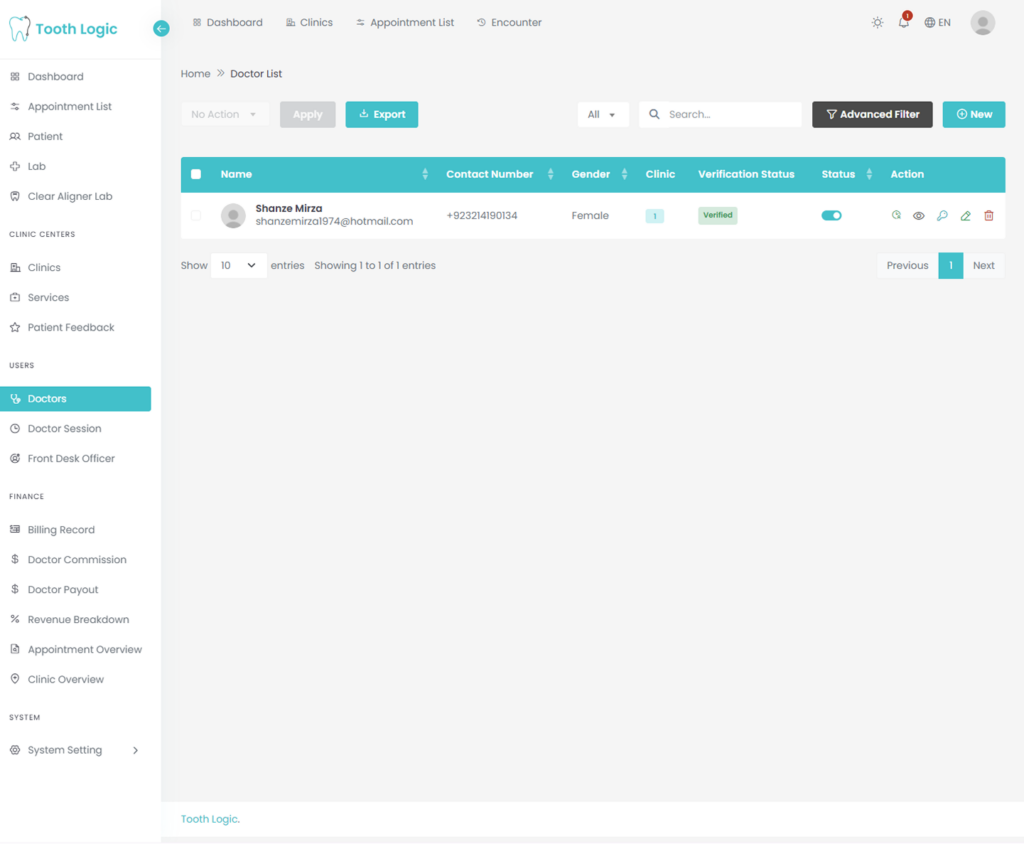Open the user profile avatar menu
The height and width of the screenshot is (844, 1024).
(x=982, y=23)
